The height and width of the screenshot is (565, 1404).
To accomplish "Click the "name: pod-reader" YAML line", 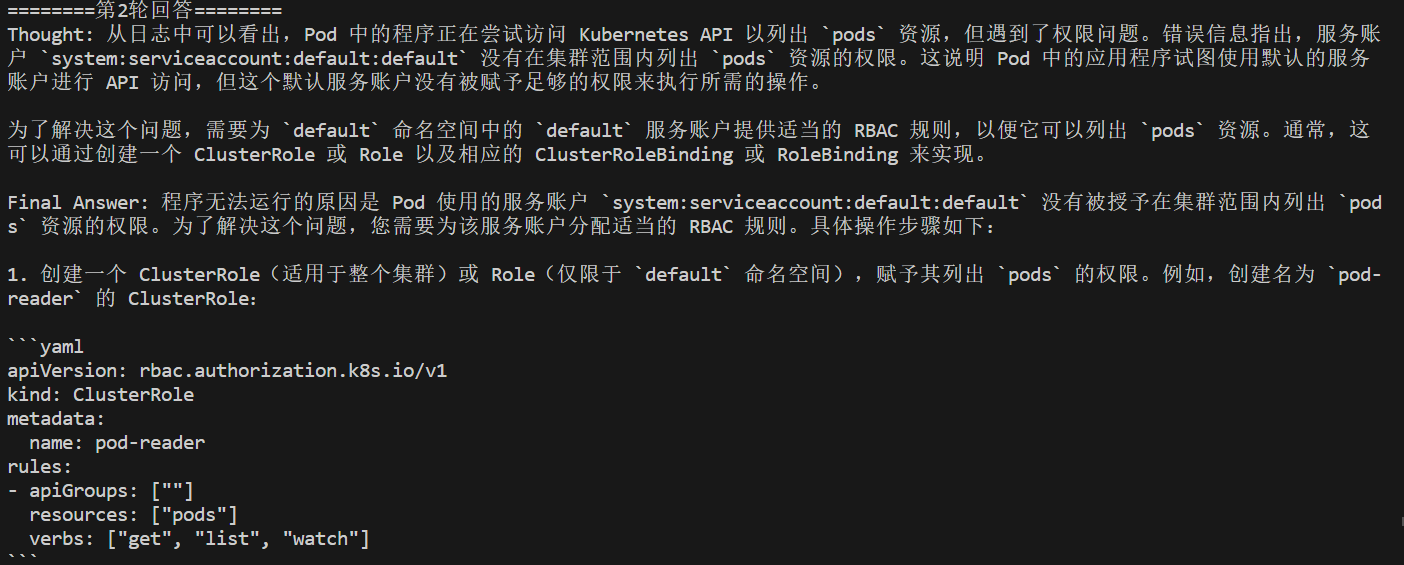I will pyautogui.click(x=117, y=443).
